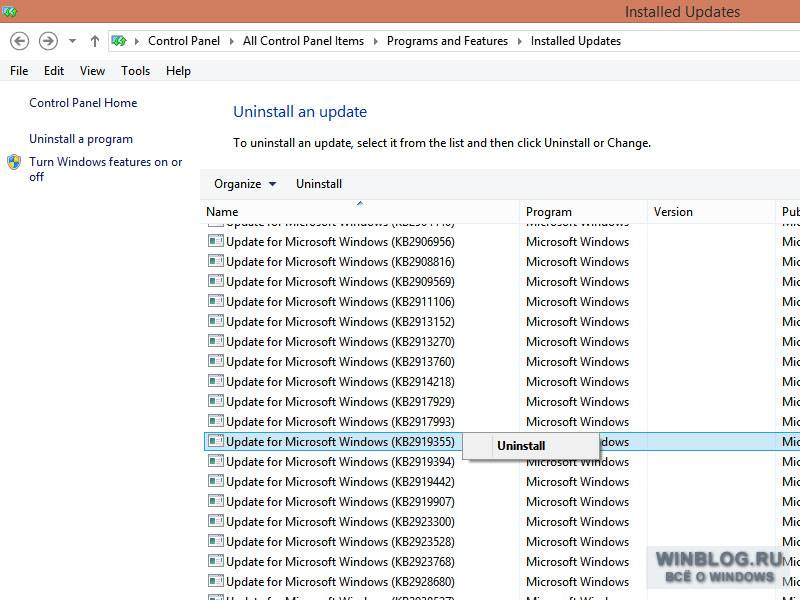Screen dimensions: 800x600
Task: Click the window icon in the title bar
Action: (9, 11)
